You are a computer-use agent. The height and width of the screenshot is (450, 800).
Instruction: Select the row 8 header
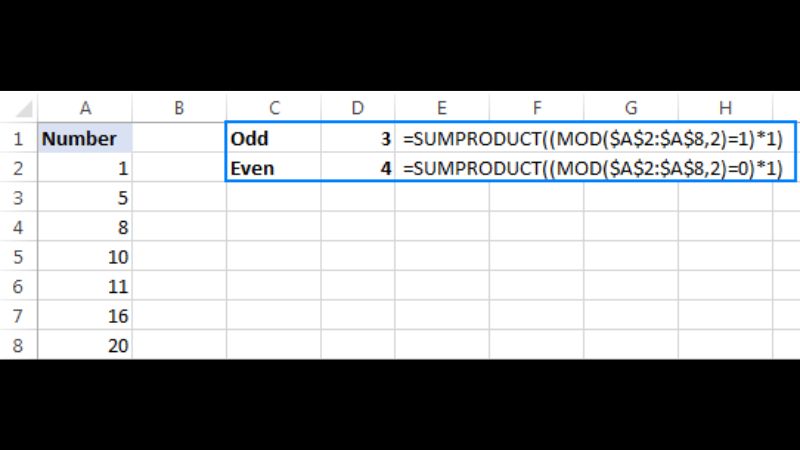[18, 346]
